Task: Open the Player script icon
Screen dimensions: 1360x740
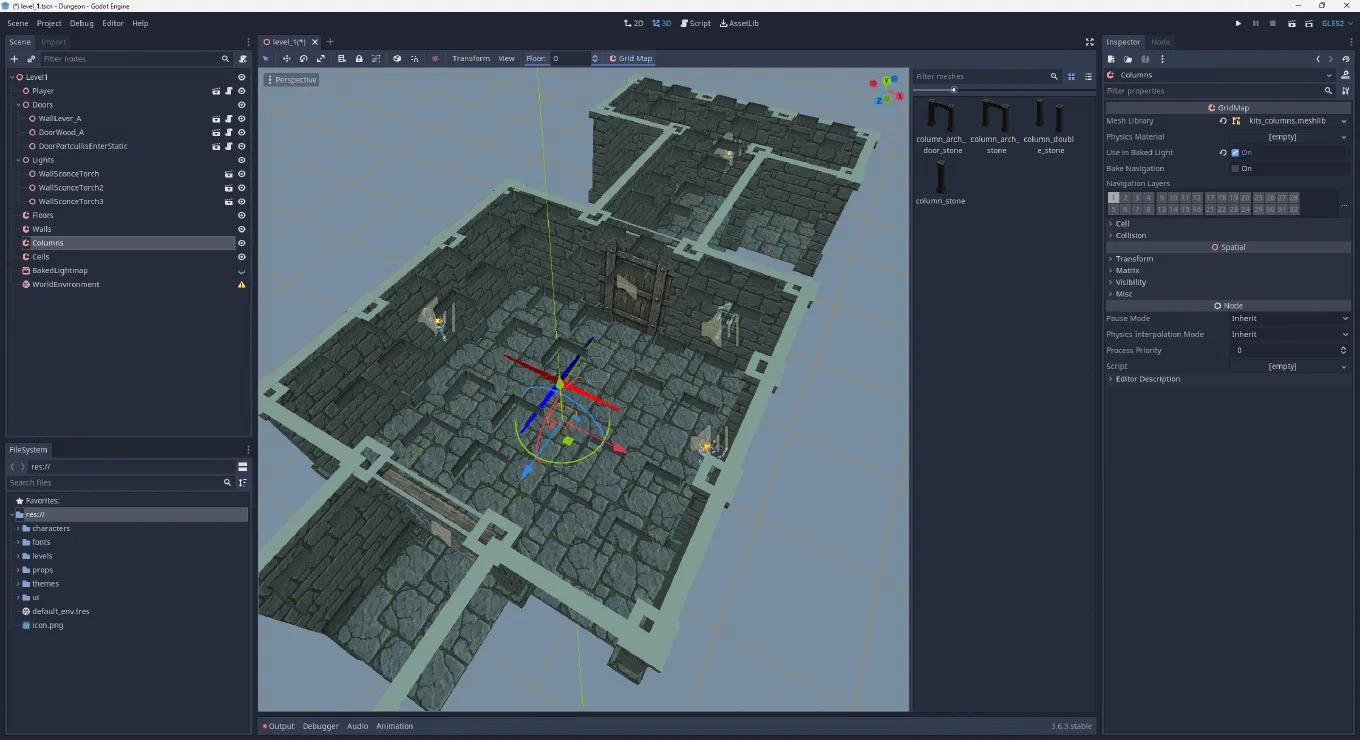Action: point(229,91)
